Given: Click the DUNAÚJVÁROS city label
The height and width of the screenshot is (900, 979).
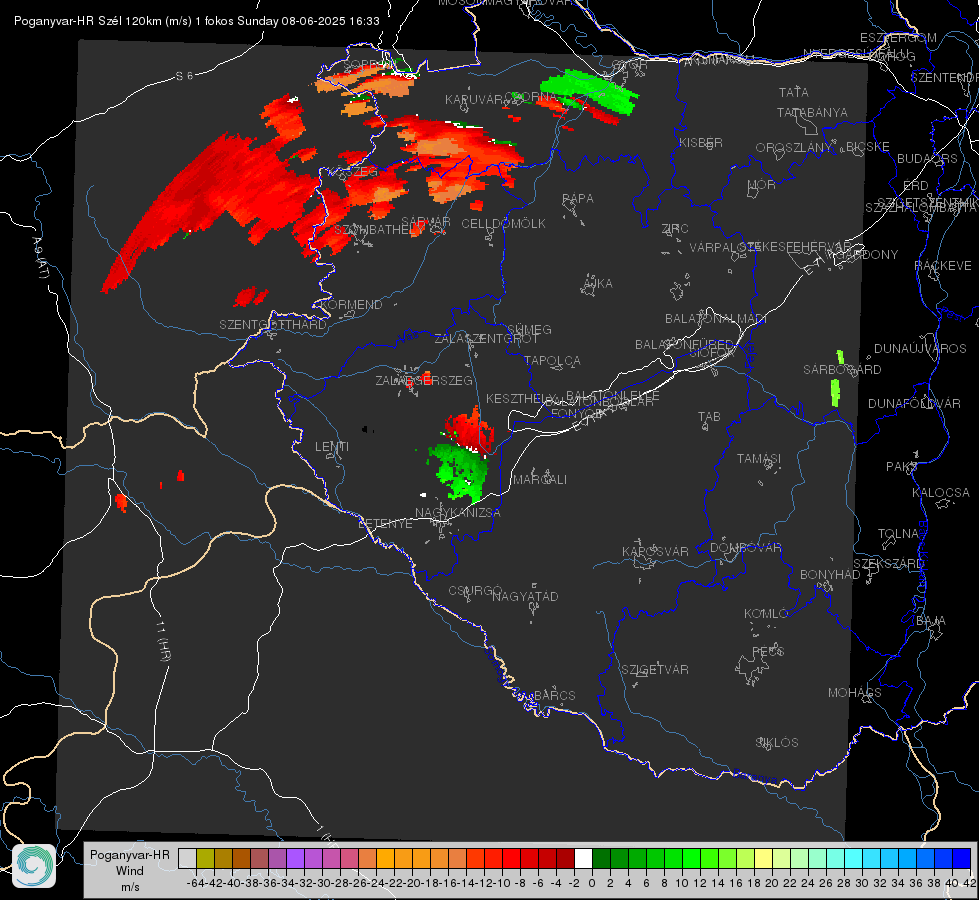Looking at the screenshot, I should 920,348.
